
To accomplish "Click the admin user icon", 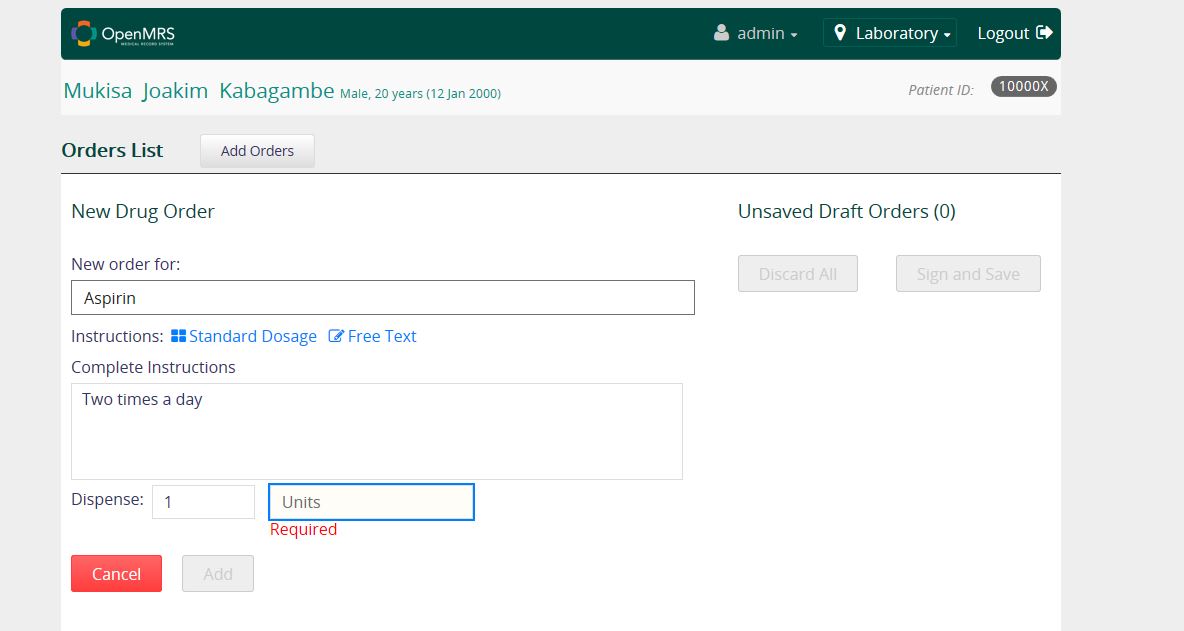I will 721,32.
